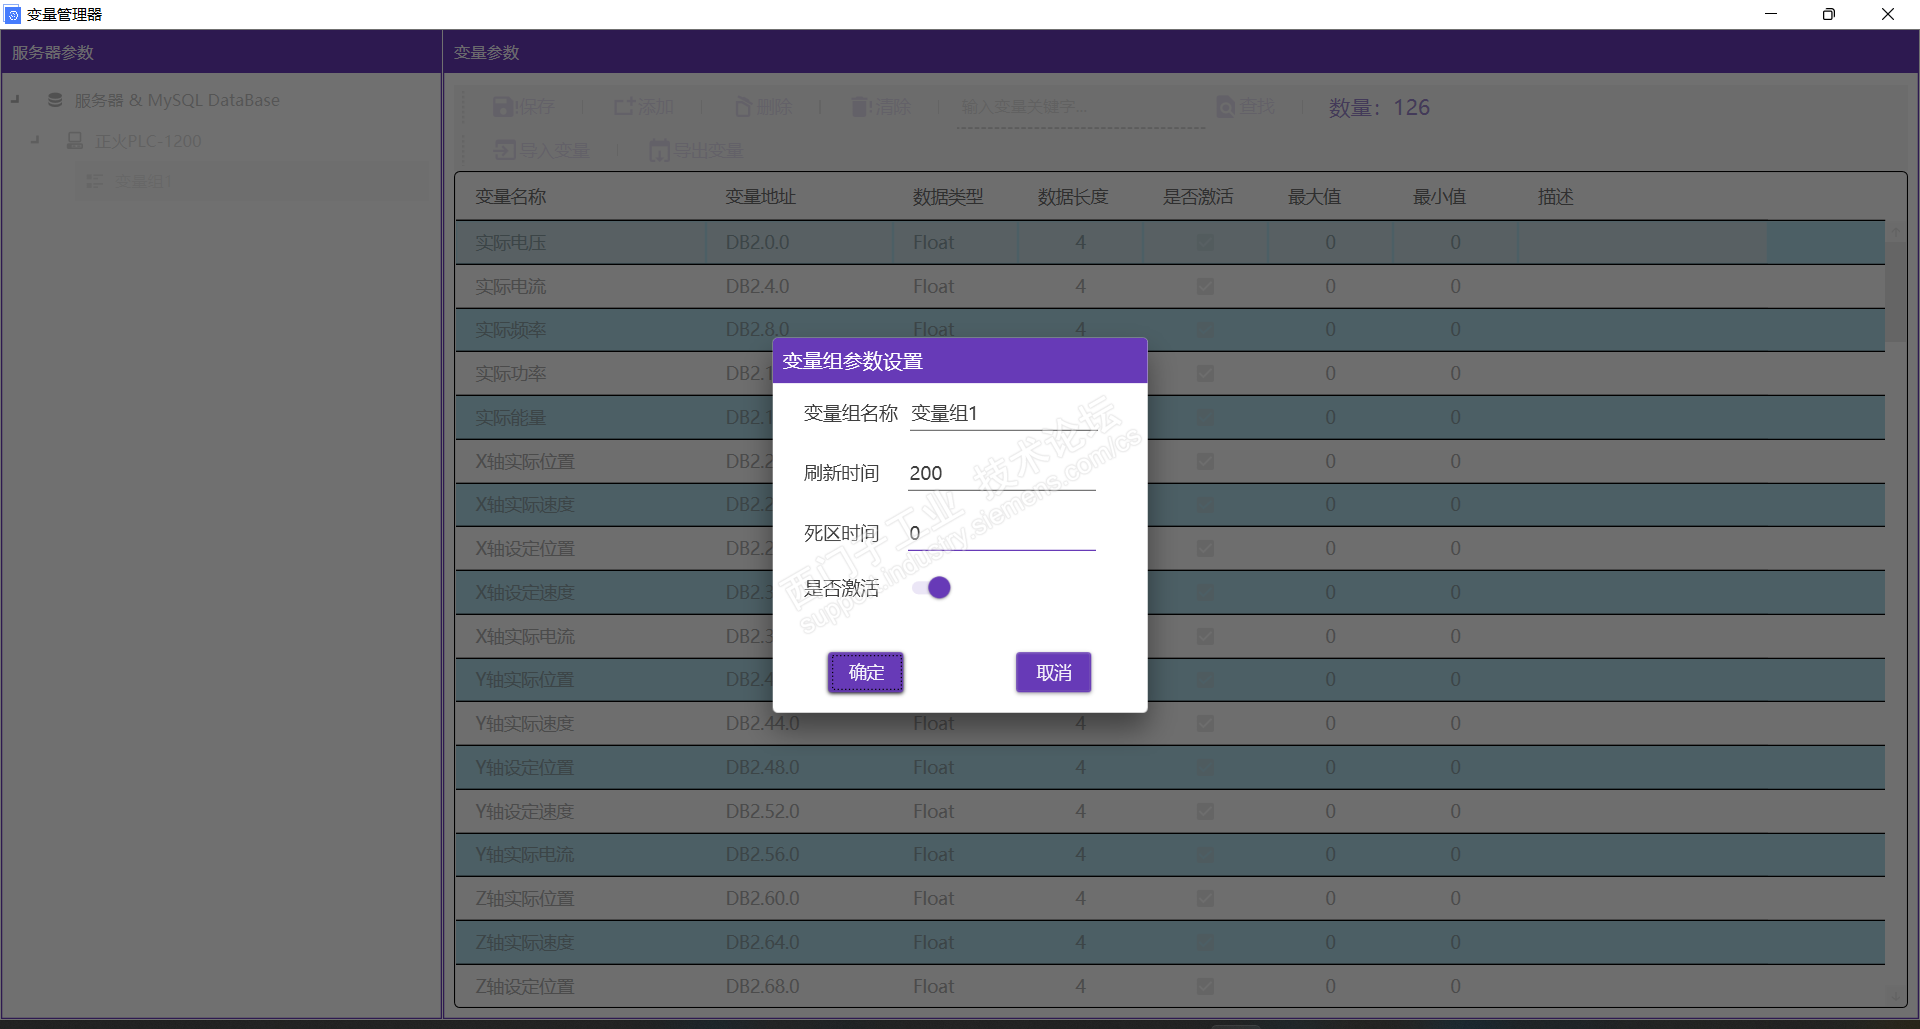The image size is (1920, 1029).
Task: Click the variable keyword search field
Action: point(1080,108)
